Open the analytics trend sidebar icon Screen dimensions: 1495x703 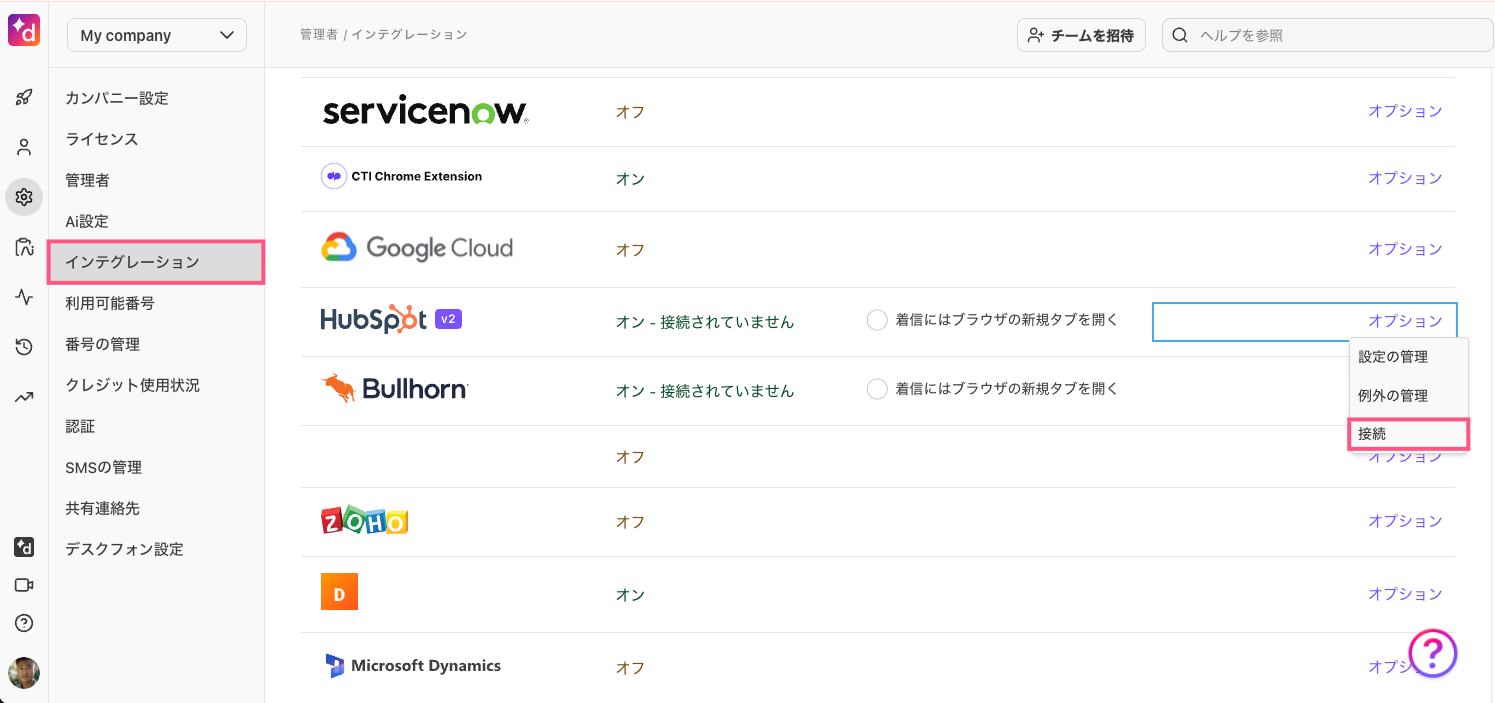(x=24, y=397)
